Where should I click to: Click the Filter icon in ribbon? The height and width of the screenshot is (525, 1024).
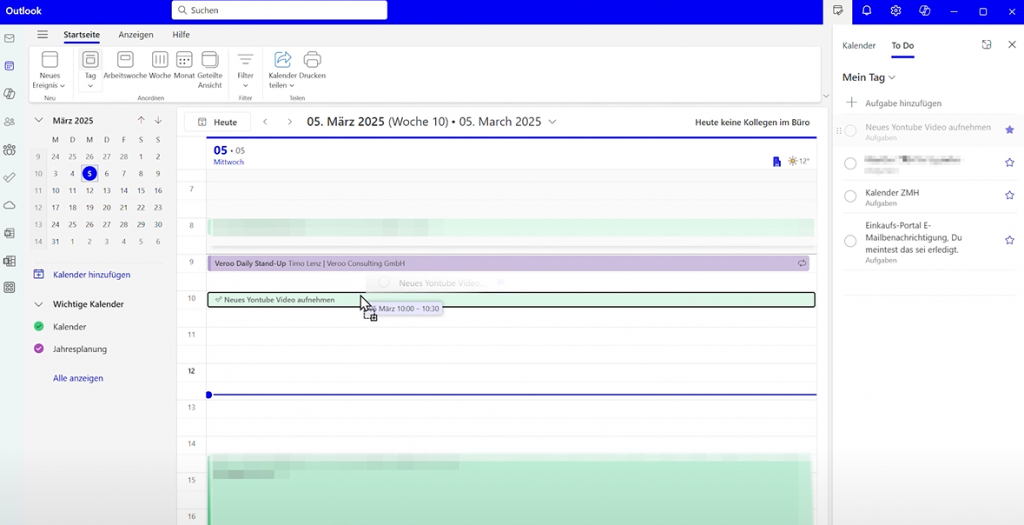[246, 59]
